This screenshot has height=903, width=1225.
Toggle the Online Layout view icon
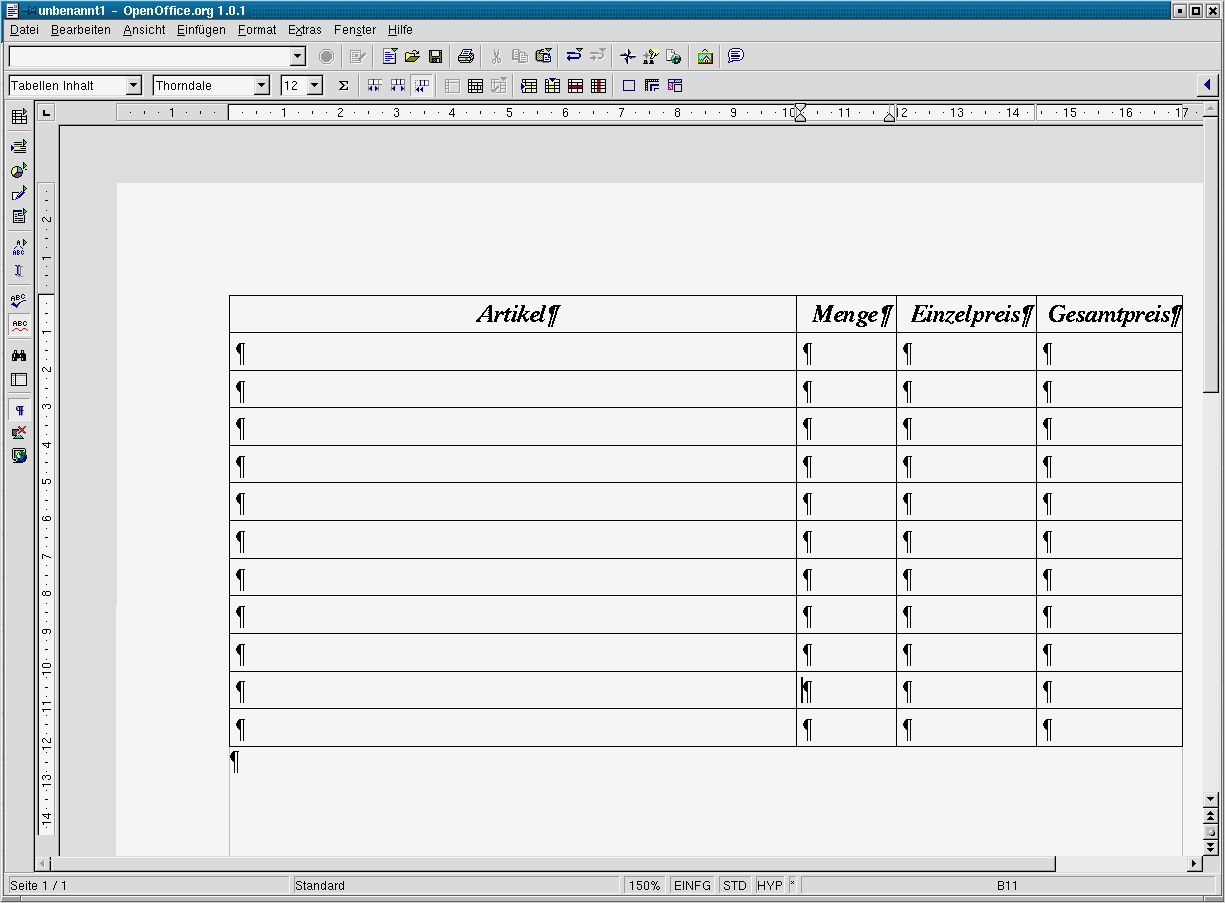click(19, 381)
